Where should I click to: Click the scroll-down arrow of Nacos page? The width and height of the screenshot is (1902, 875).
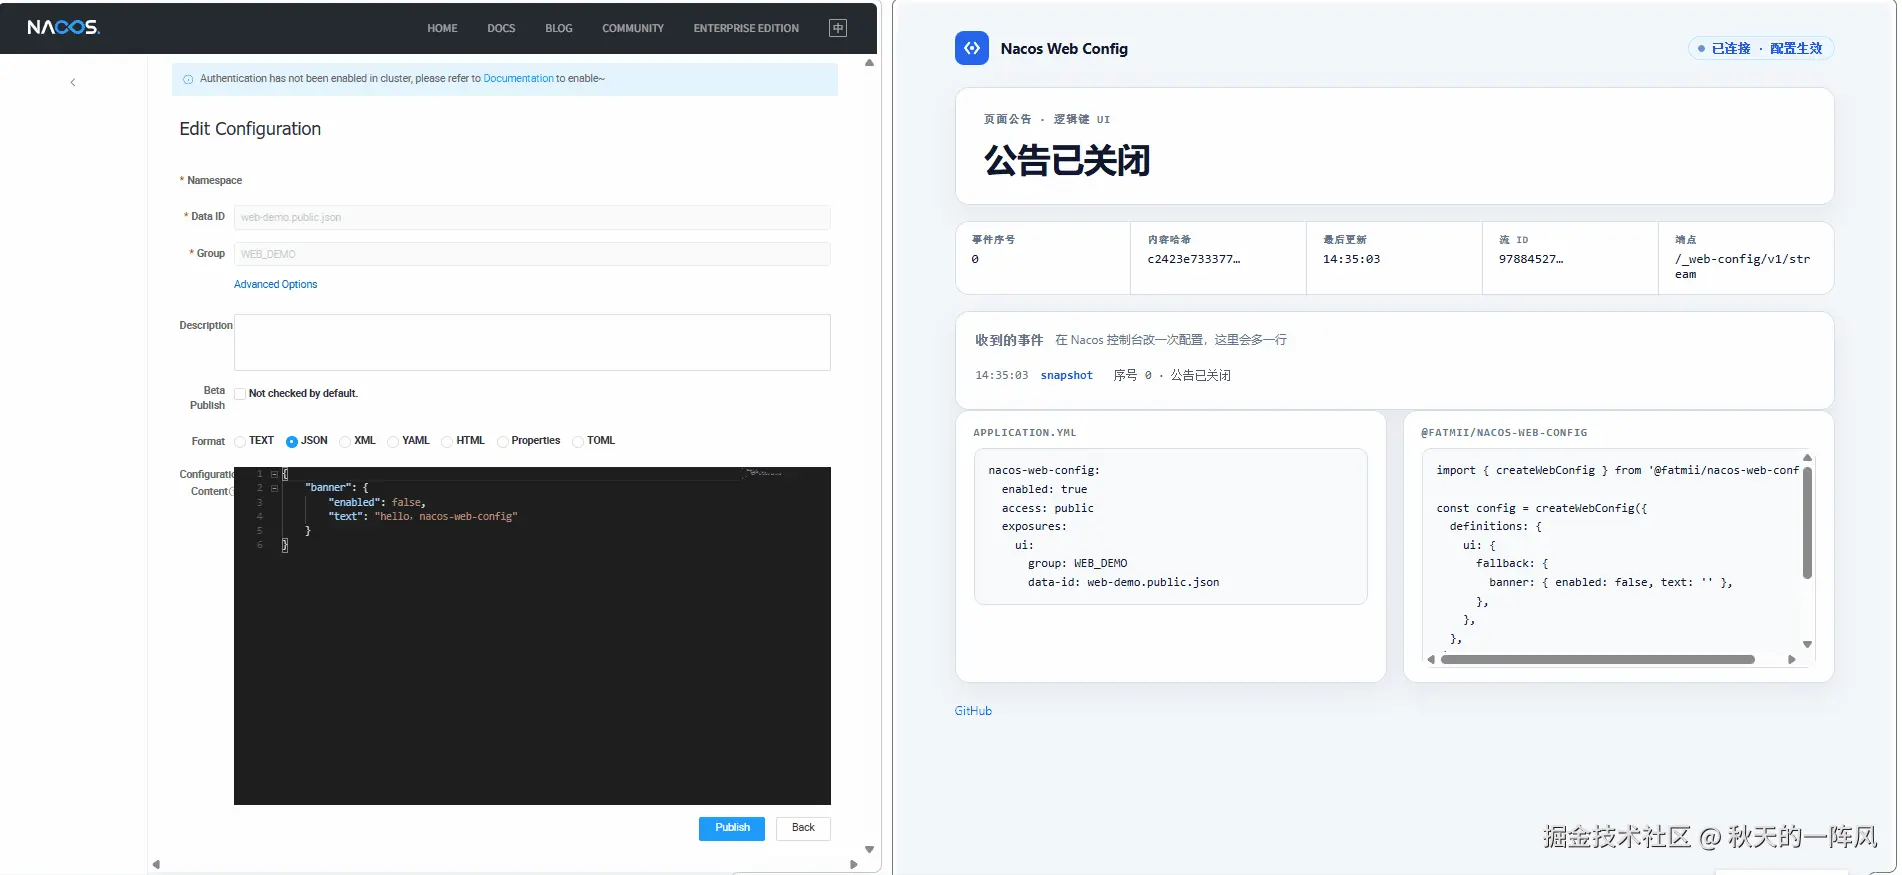(870, 849)
